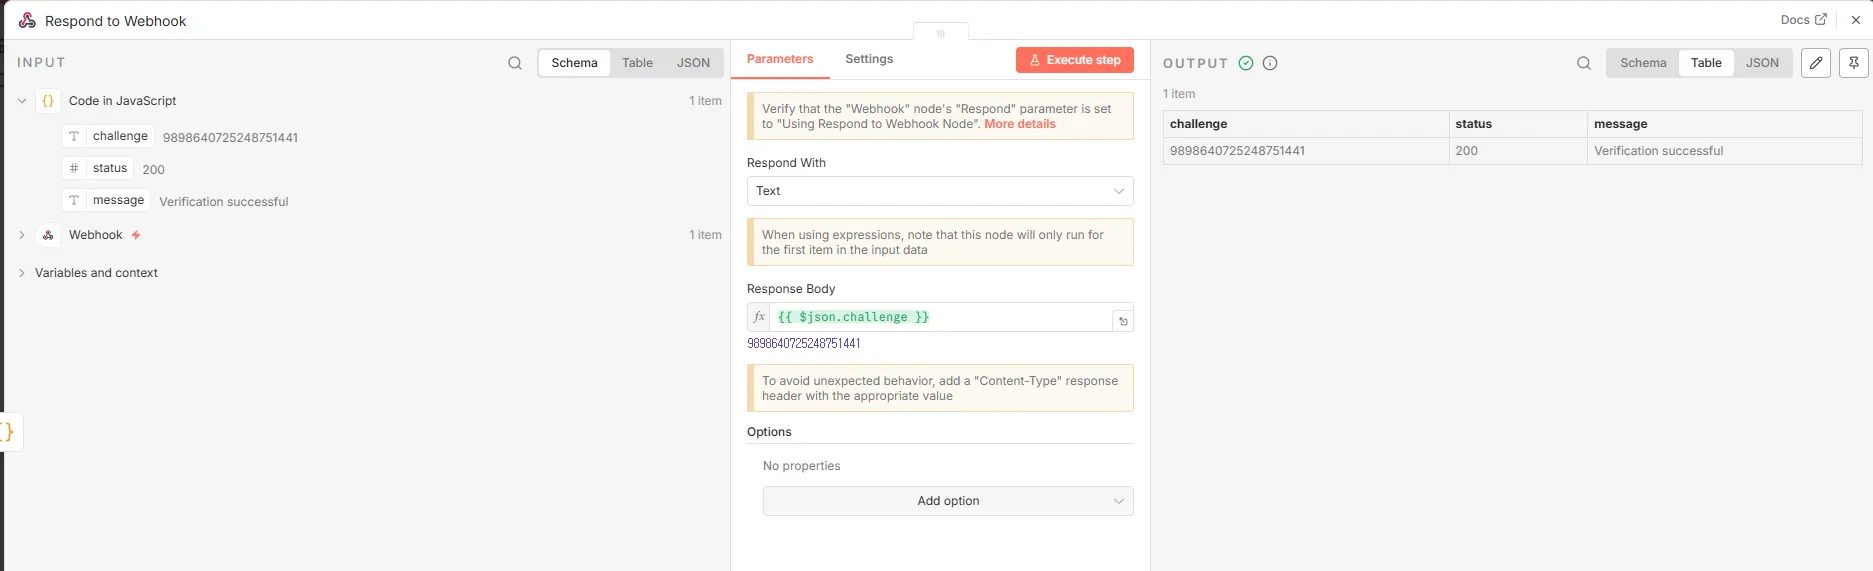Switch input view to Table
The width and height of the screenshot is (1873, 571).
pyautogui.click(x=637, y=63)
